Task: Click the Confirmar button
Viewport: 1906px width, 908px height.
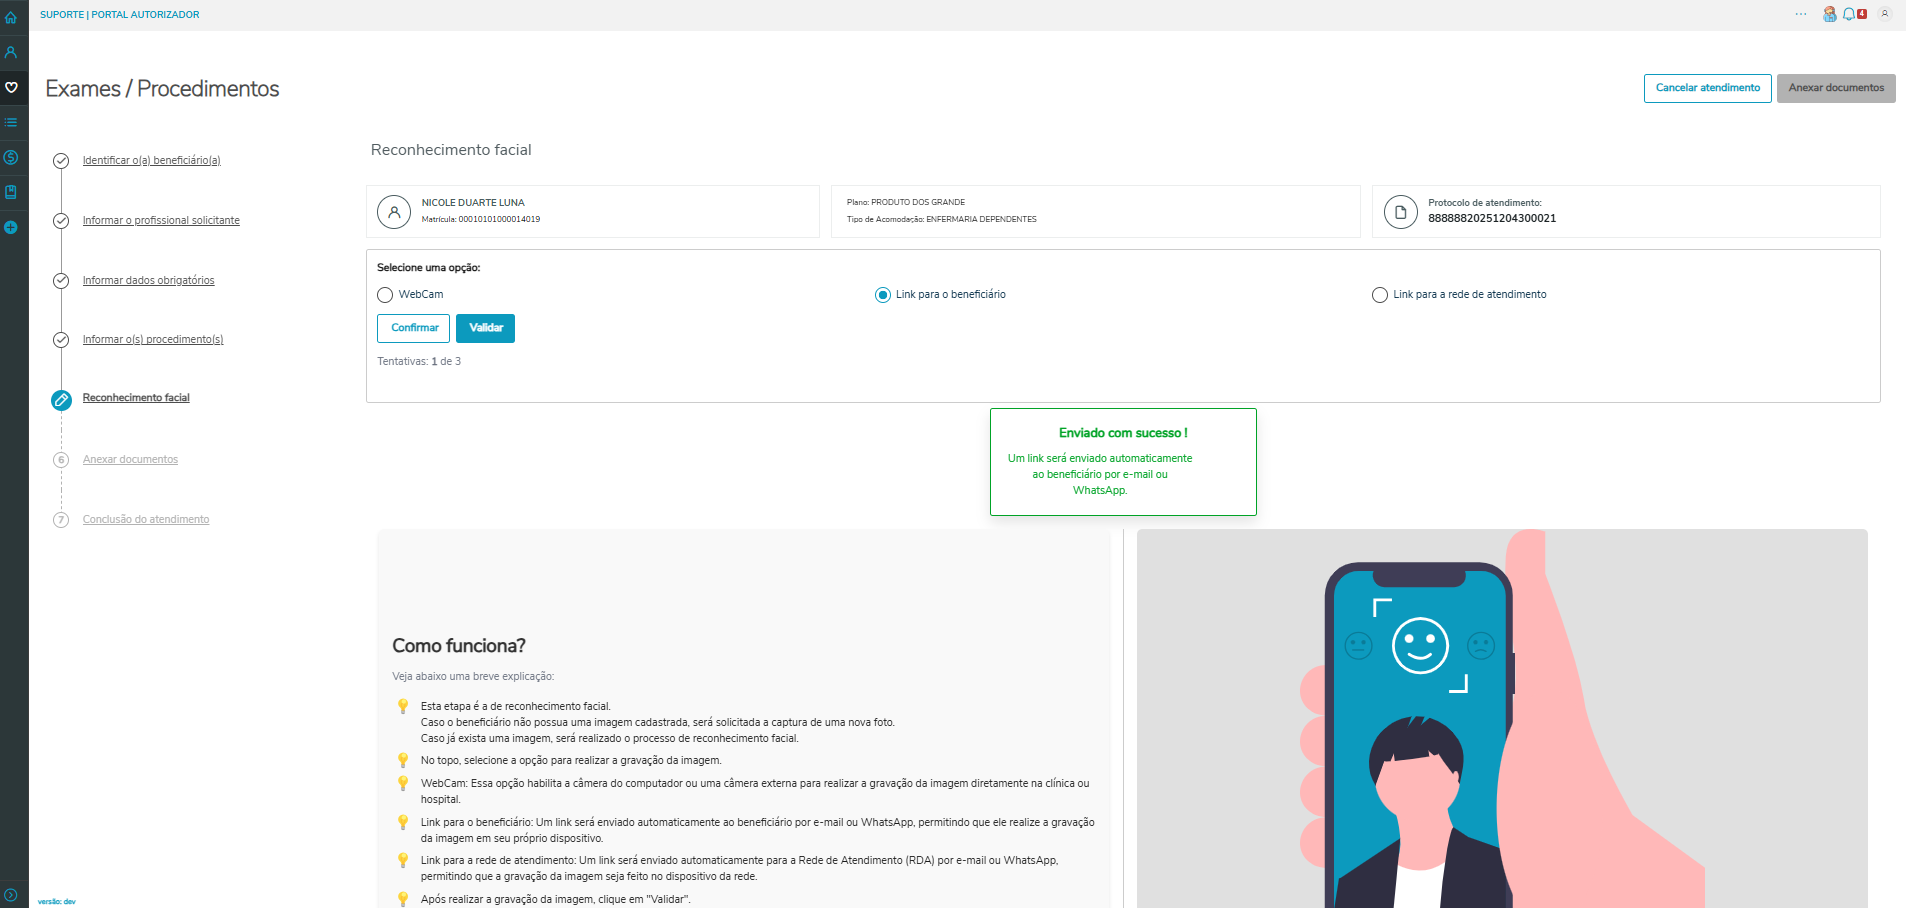Action: (x=413, y=328)
